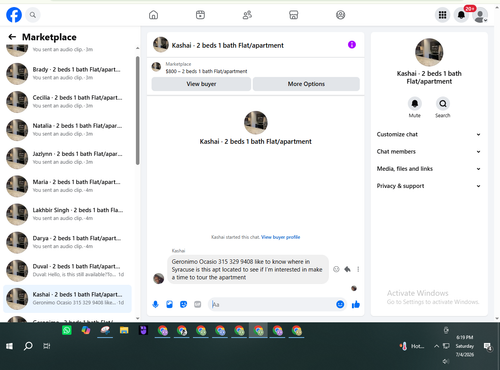Screen dimensions: 500x370
Task: Open more options for Kashai's message
Action: coord(358,269)
